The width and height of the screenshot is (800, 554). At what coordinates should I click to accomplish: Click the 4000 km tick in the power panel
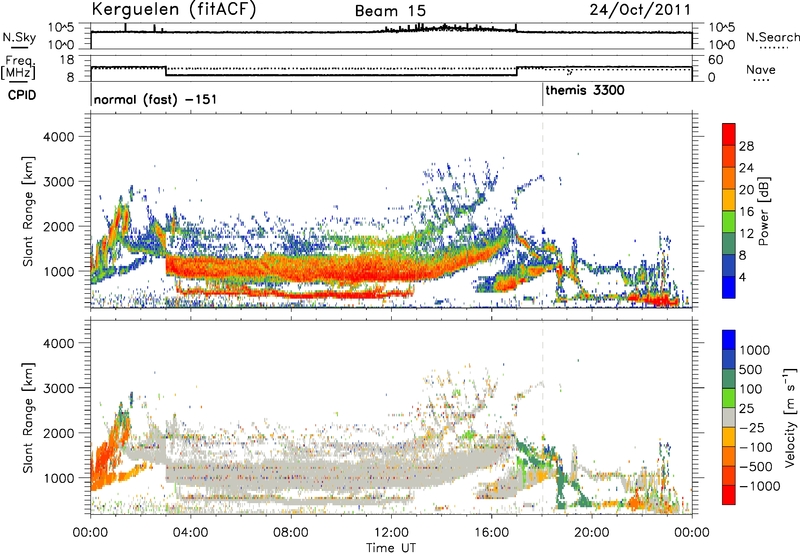point(59,137)
